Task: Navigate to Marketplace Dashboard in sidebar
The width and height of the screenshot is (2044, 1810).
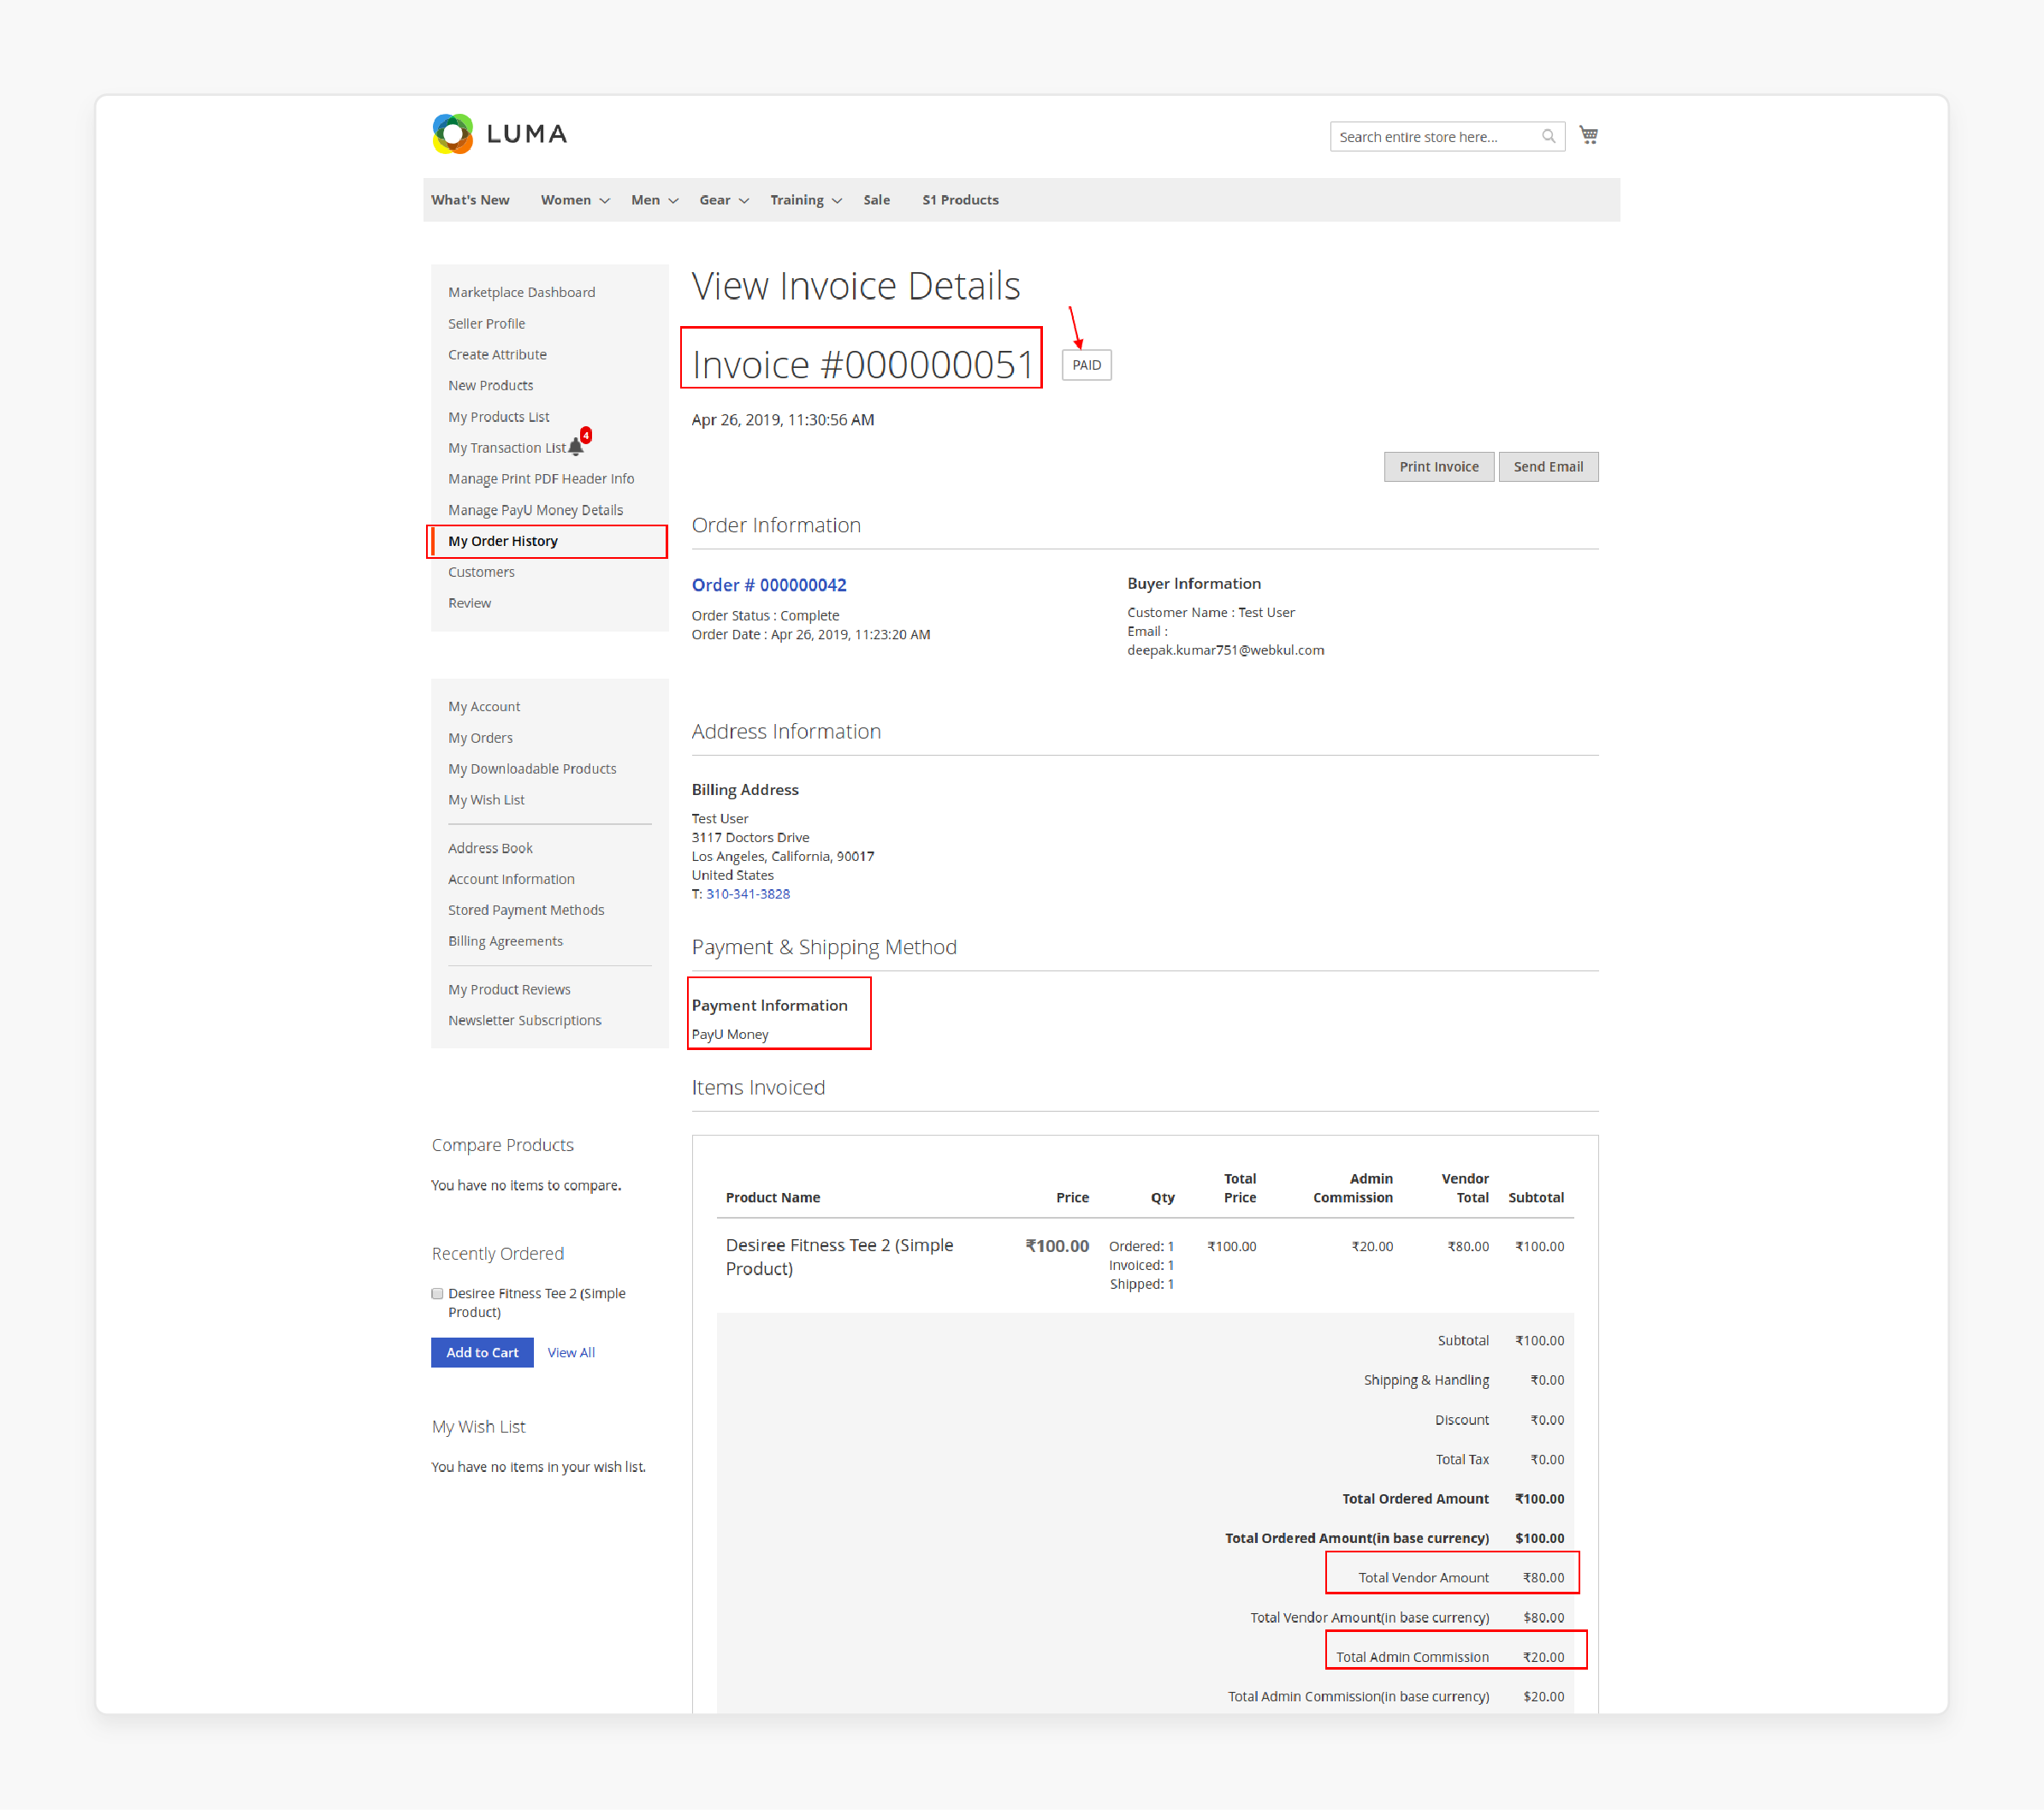Action: tap(521, 291)
